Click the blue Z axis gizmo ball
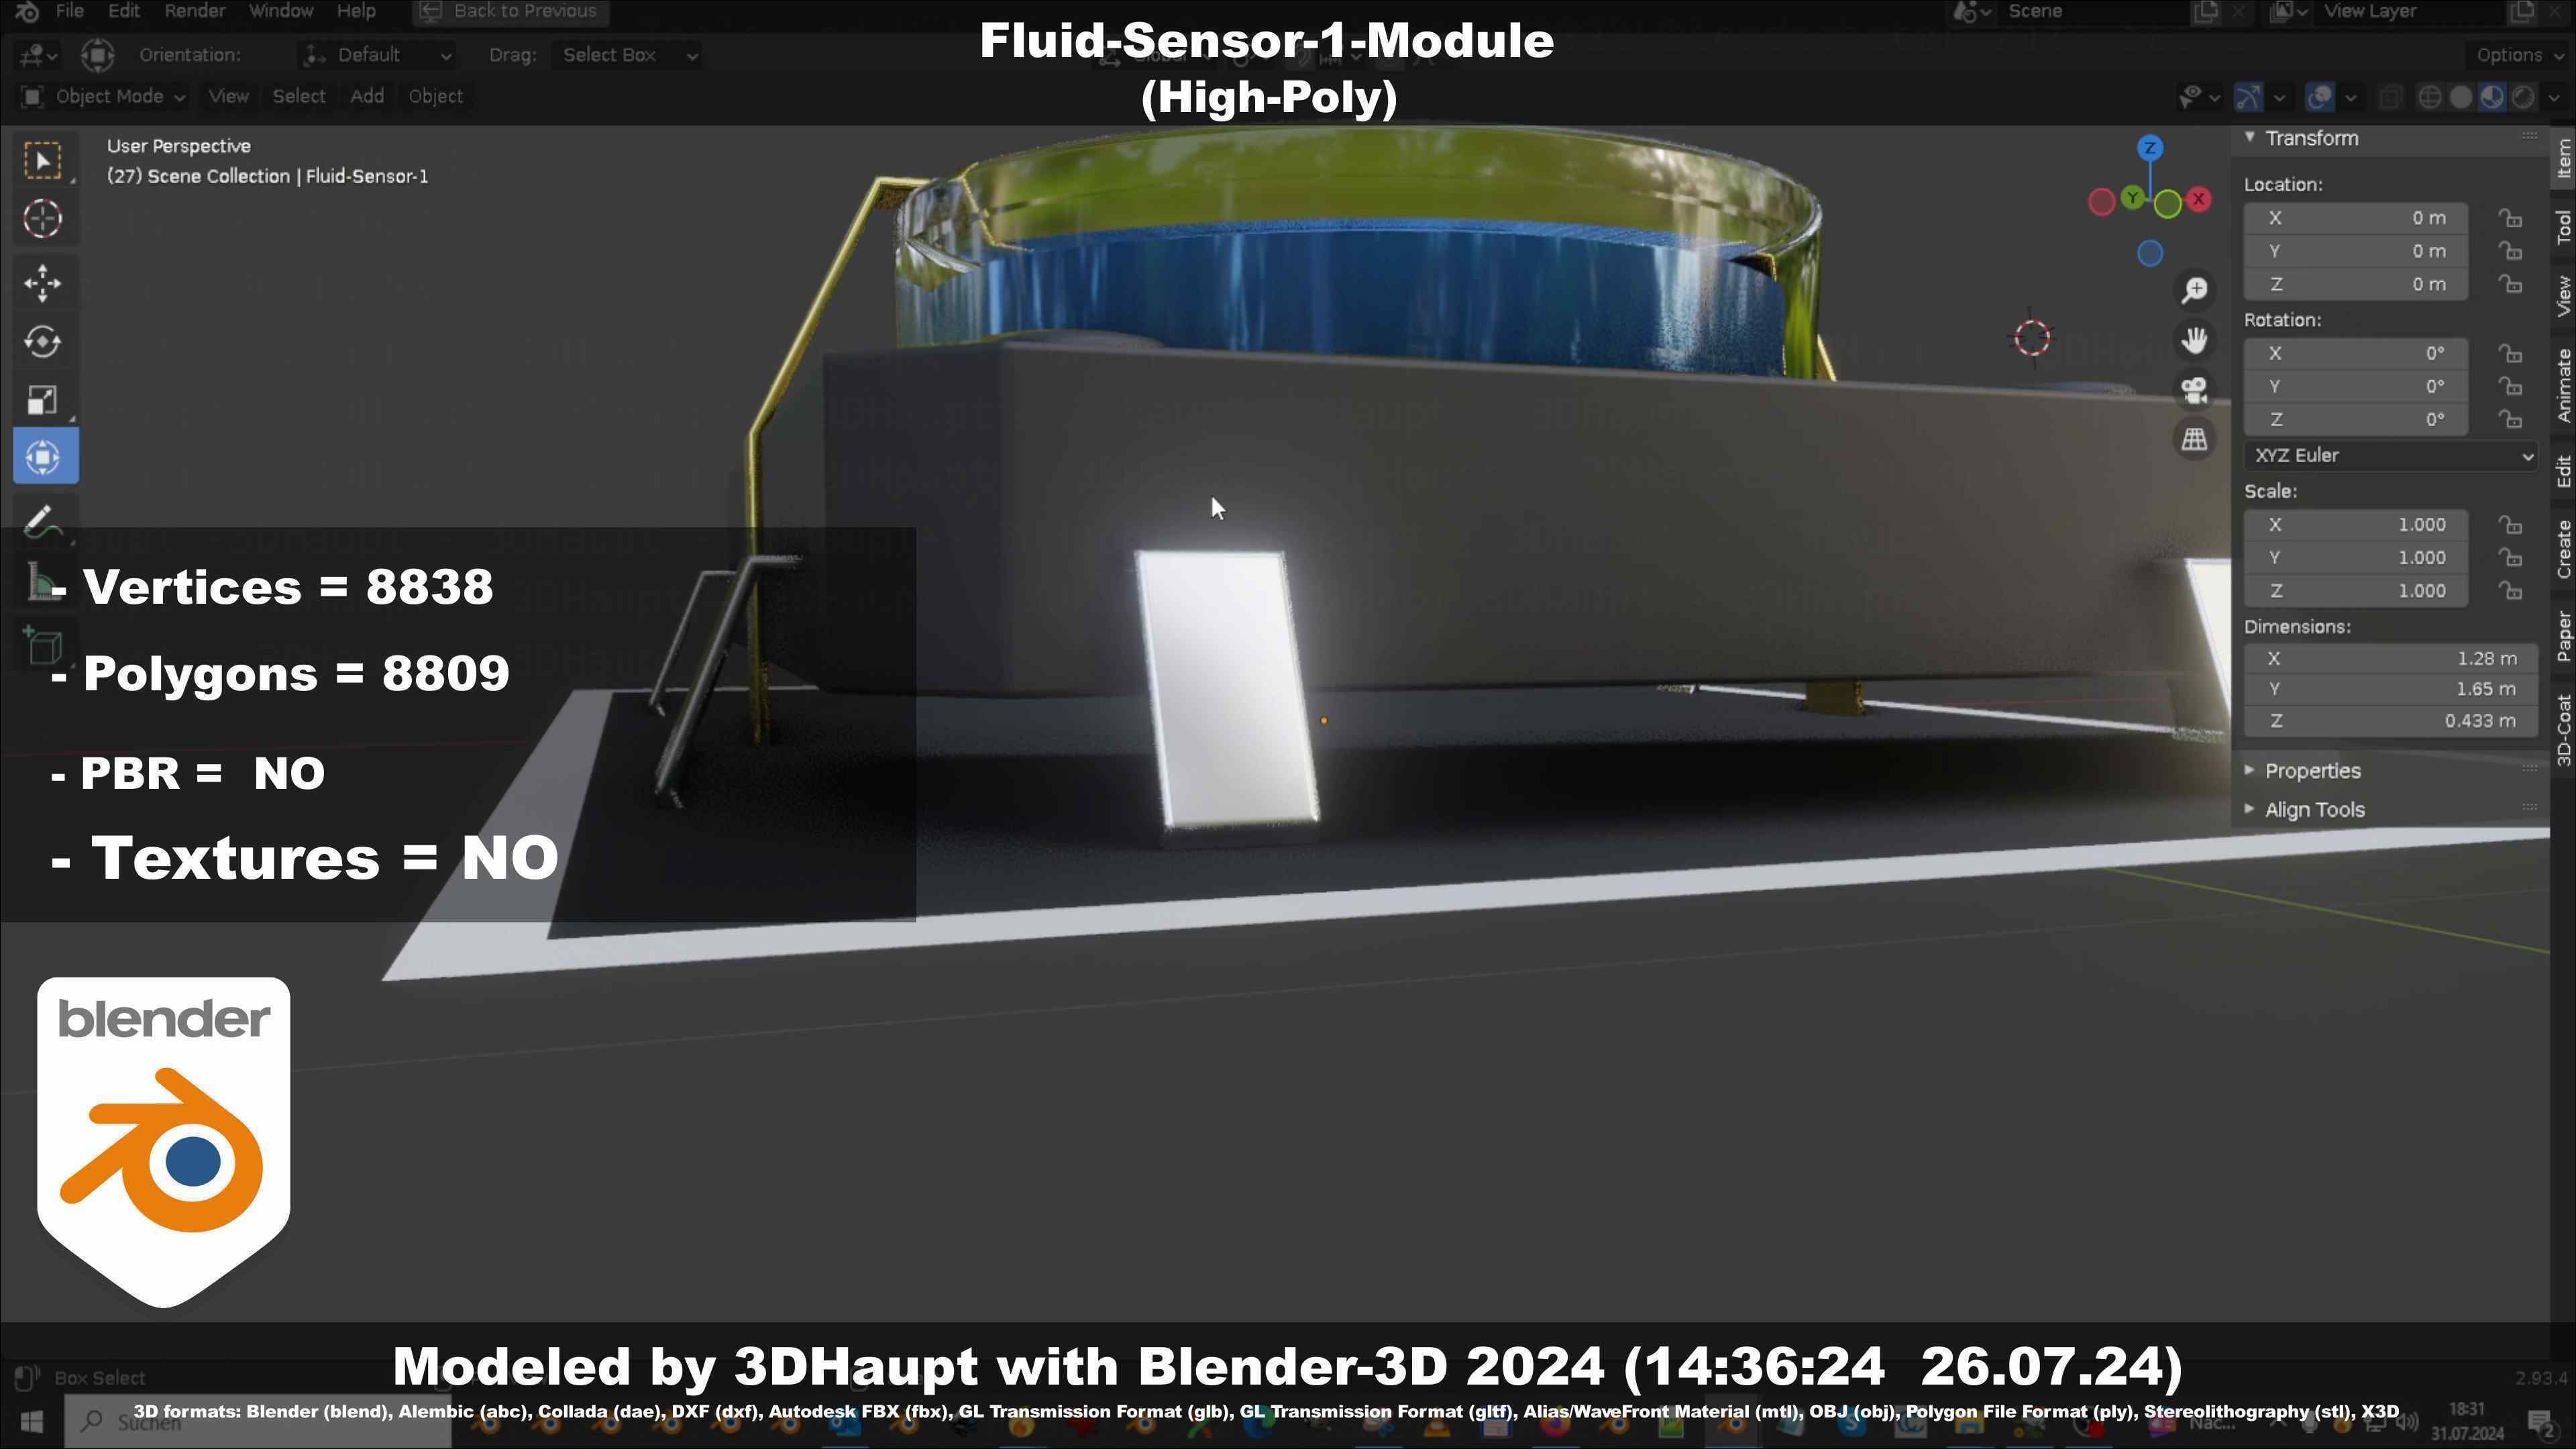 2150,148
